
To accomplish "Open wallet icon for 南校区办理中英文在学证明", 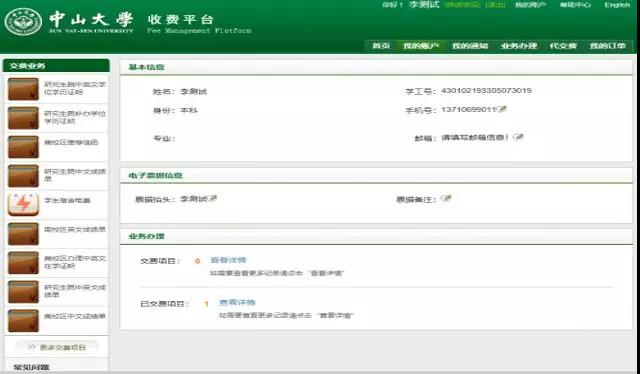I will click(23, 263).
